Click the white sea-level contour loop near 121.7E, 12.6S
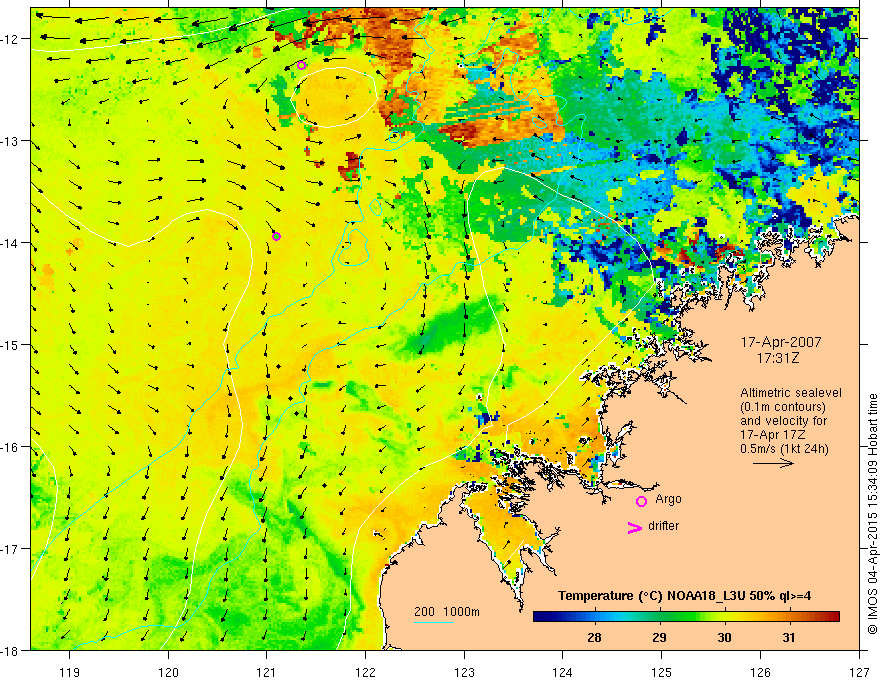 333,97
